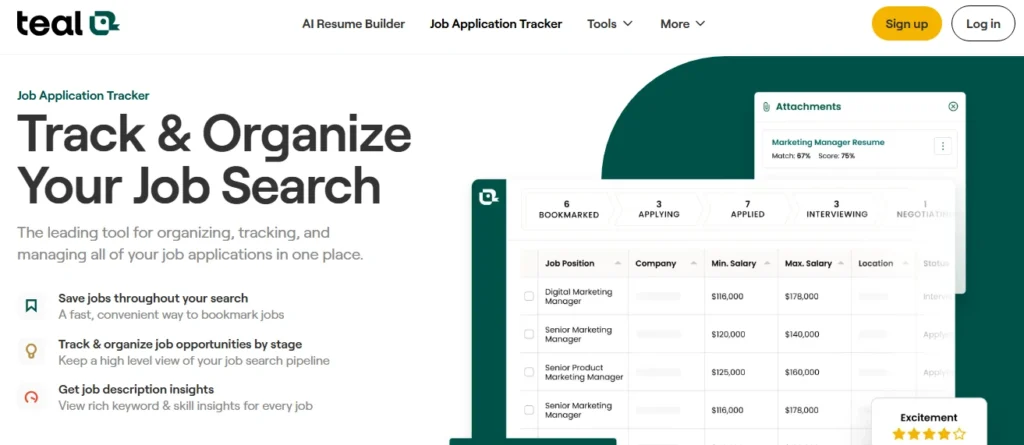The image size is (1024, 445).
Task: Click the paperclip icon in Attachments header
Action: tap(766, 107)
